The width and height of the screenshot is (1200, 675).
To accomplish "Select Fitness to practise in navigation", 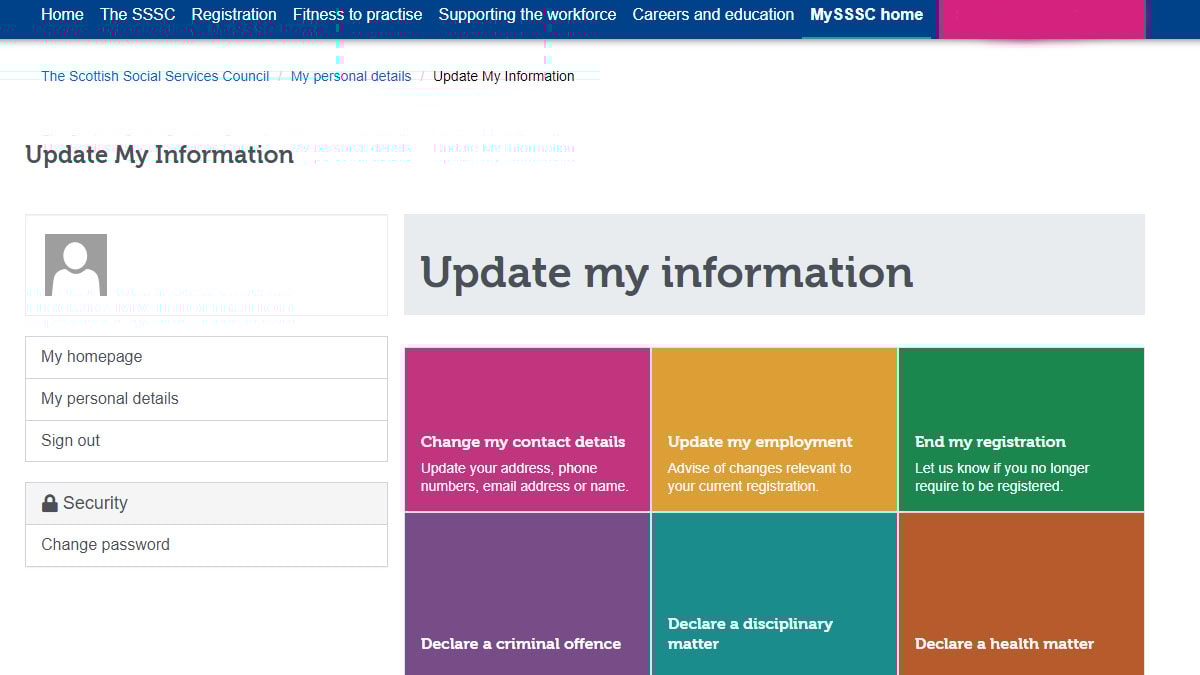I will 358,15.
